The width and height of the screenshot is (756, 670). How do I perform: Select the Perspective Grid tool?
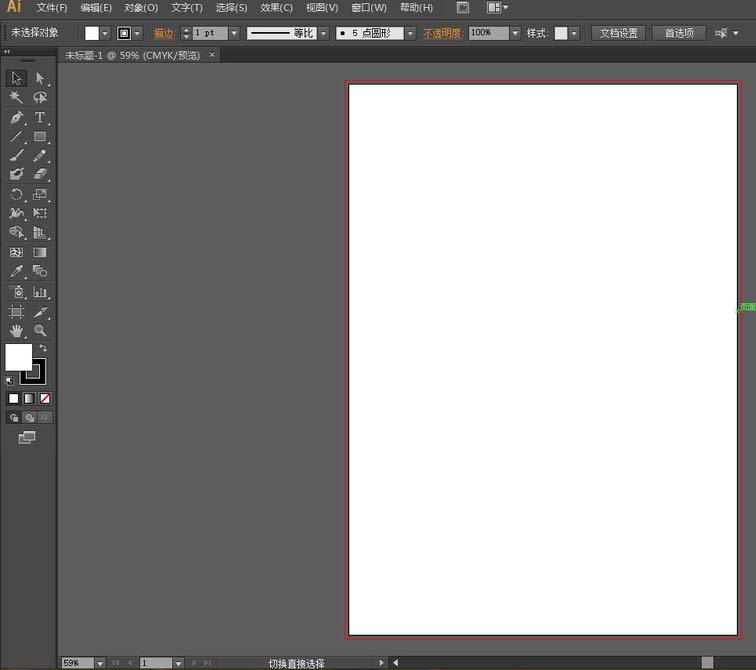pyautogui.click(x=40, y=232)
